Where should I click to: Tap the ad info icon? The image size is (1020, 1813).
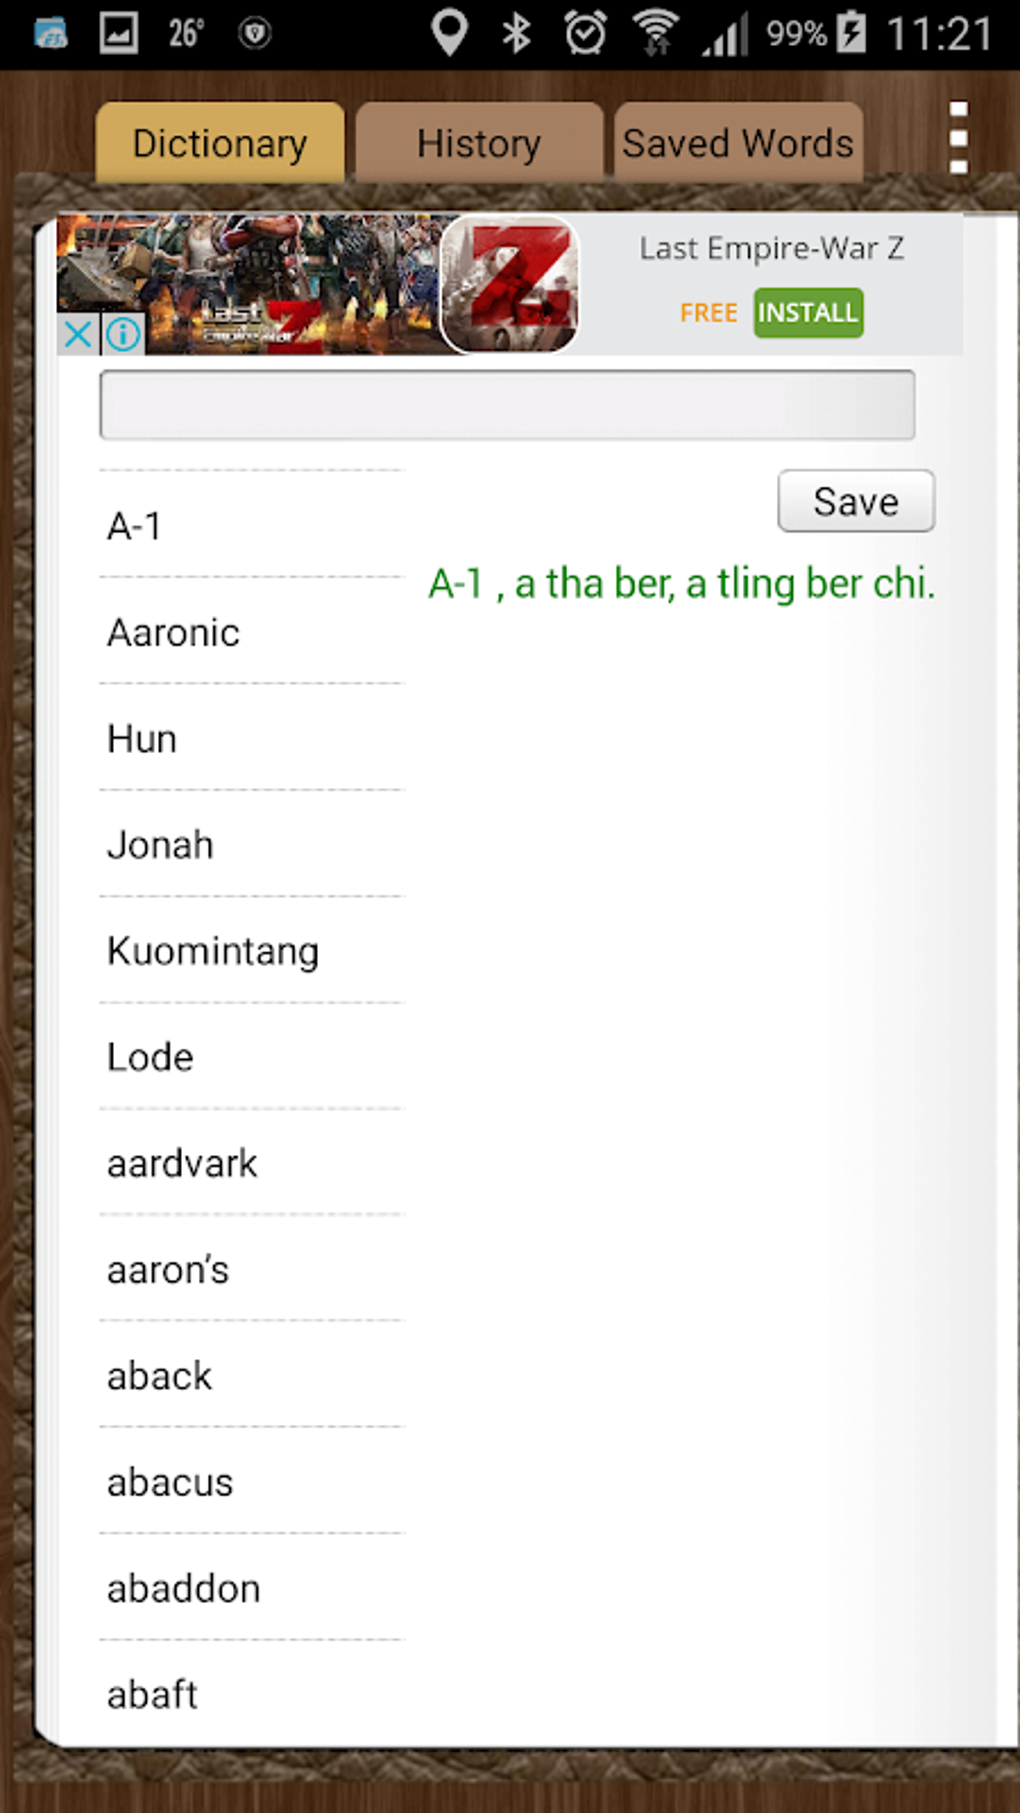pos(122,334)
